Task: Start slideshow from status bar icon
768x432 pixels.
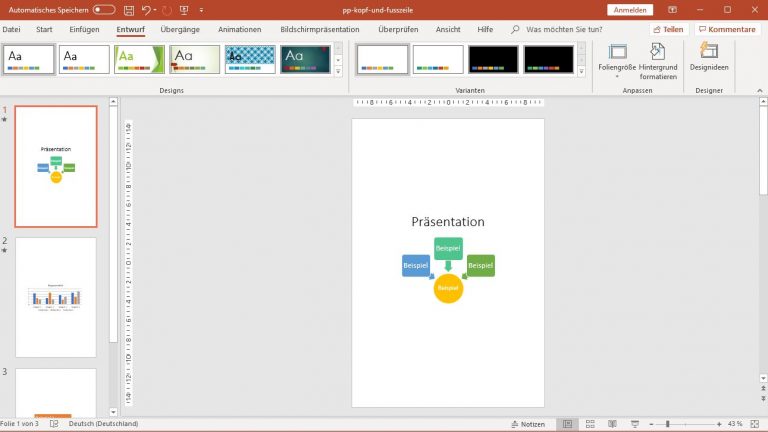Action: click(635, 424)
